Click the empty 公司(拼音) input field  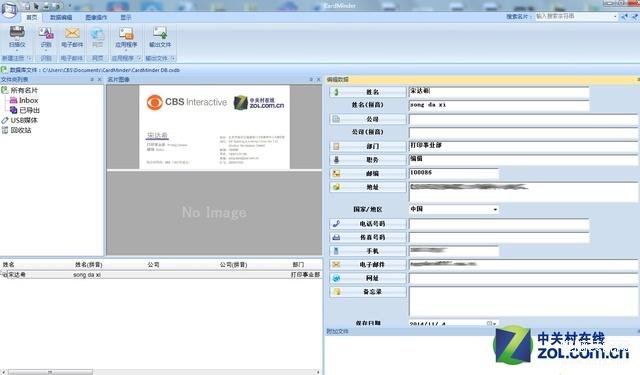523,133
